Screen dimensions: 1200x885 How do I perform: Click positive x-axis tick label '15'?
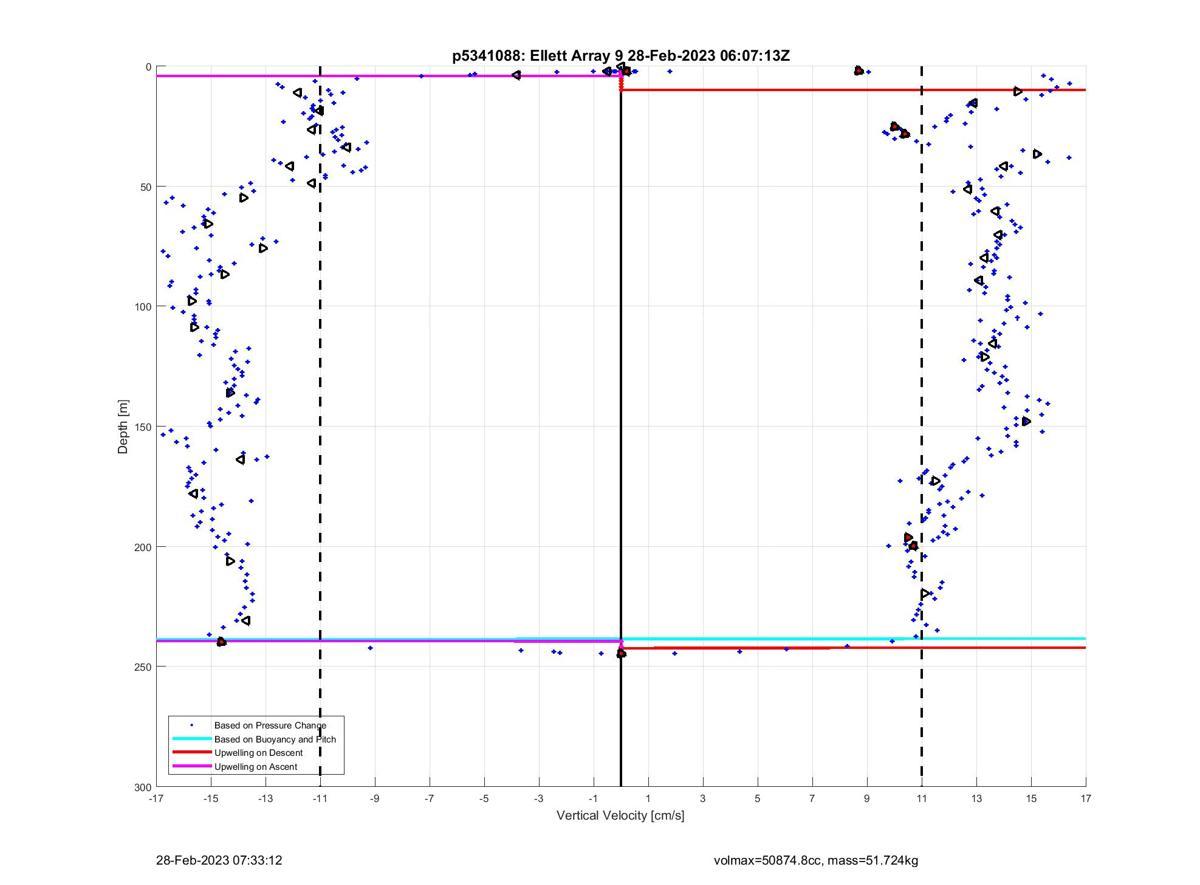pyautogui.click(x=1031, y=798)
